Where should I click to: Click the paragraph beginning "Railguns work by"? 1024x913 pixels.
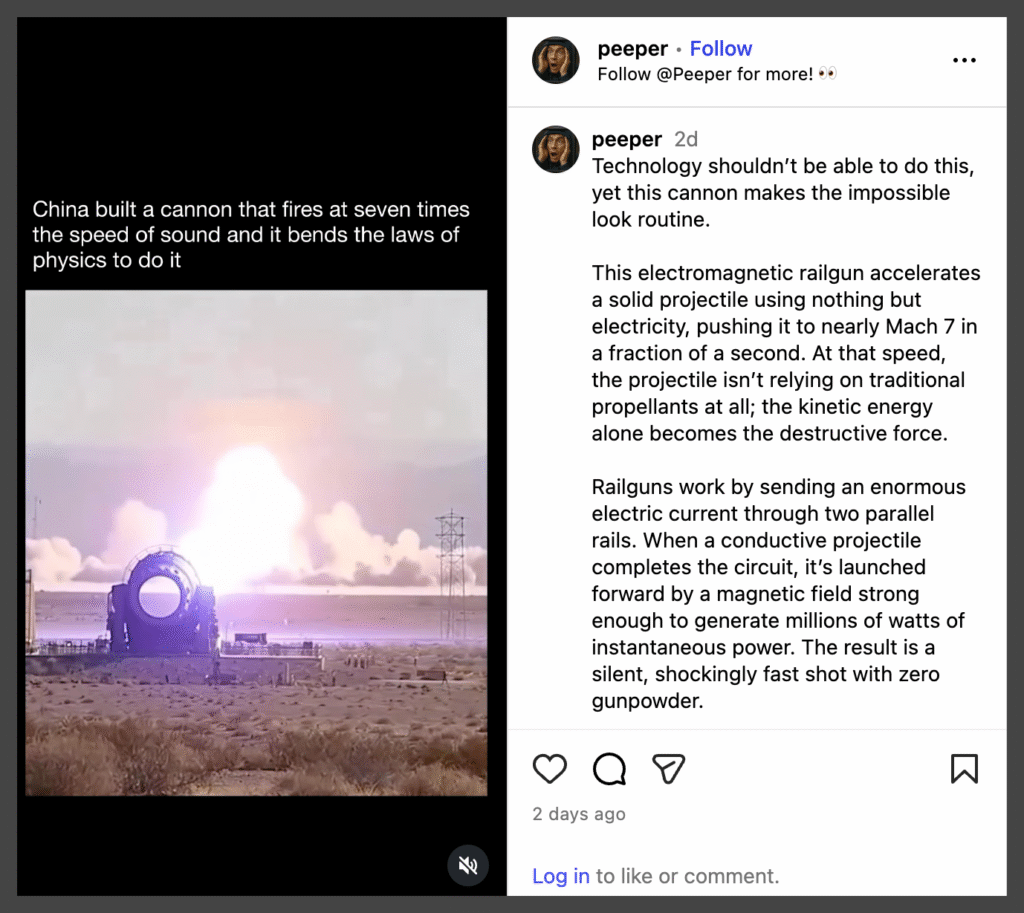(x=779, y=594)
